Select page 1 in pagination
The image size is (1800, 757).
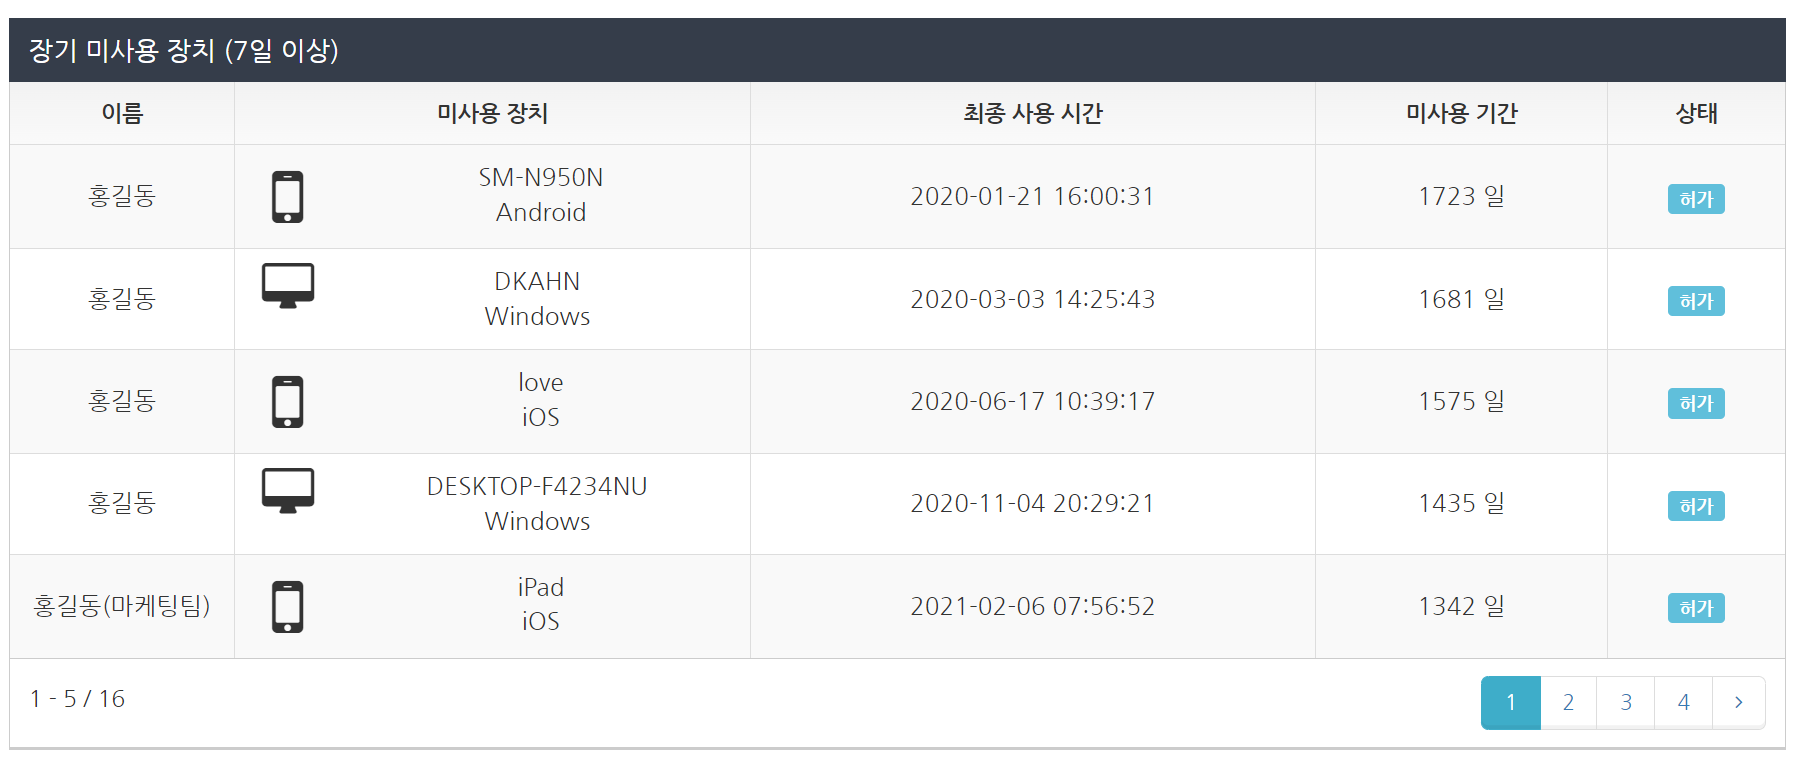pyautogui.click(x=1510, y=702)
